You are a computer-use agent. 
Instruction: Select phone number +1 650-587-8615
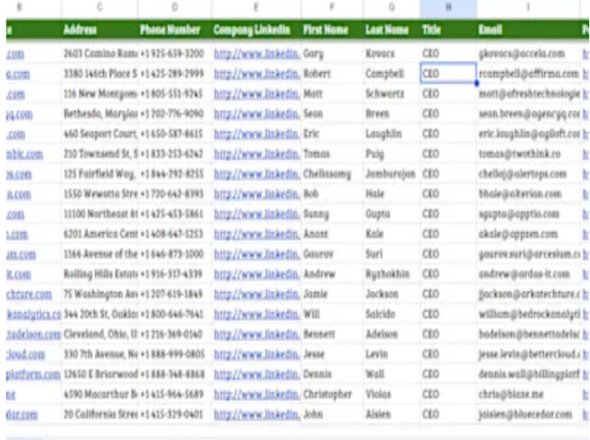172,134
